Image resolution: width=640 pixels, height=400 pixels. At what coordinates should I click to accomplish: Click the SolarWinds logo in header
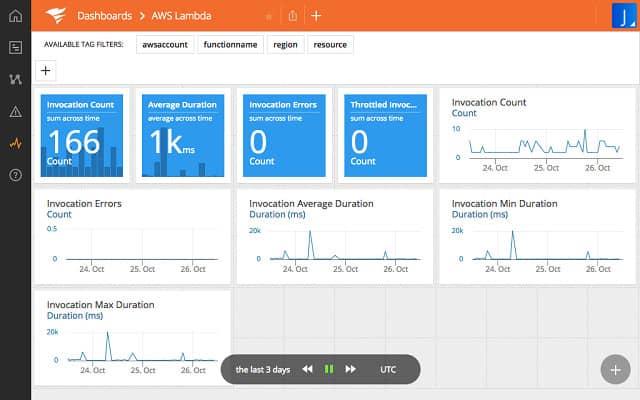[x=56, y=16]
